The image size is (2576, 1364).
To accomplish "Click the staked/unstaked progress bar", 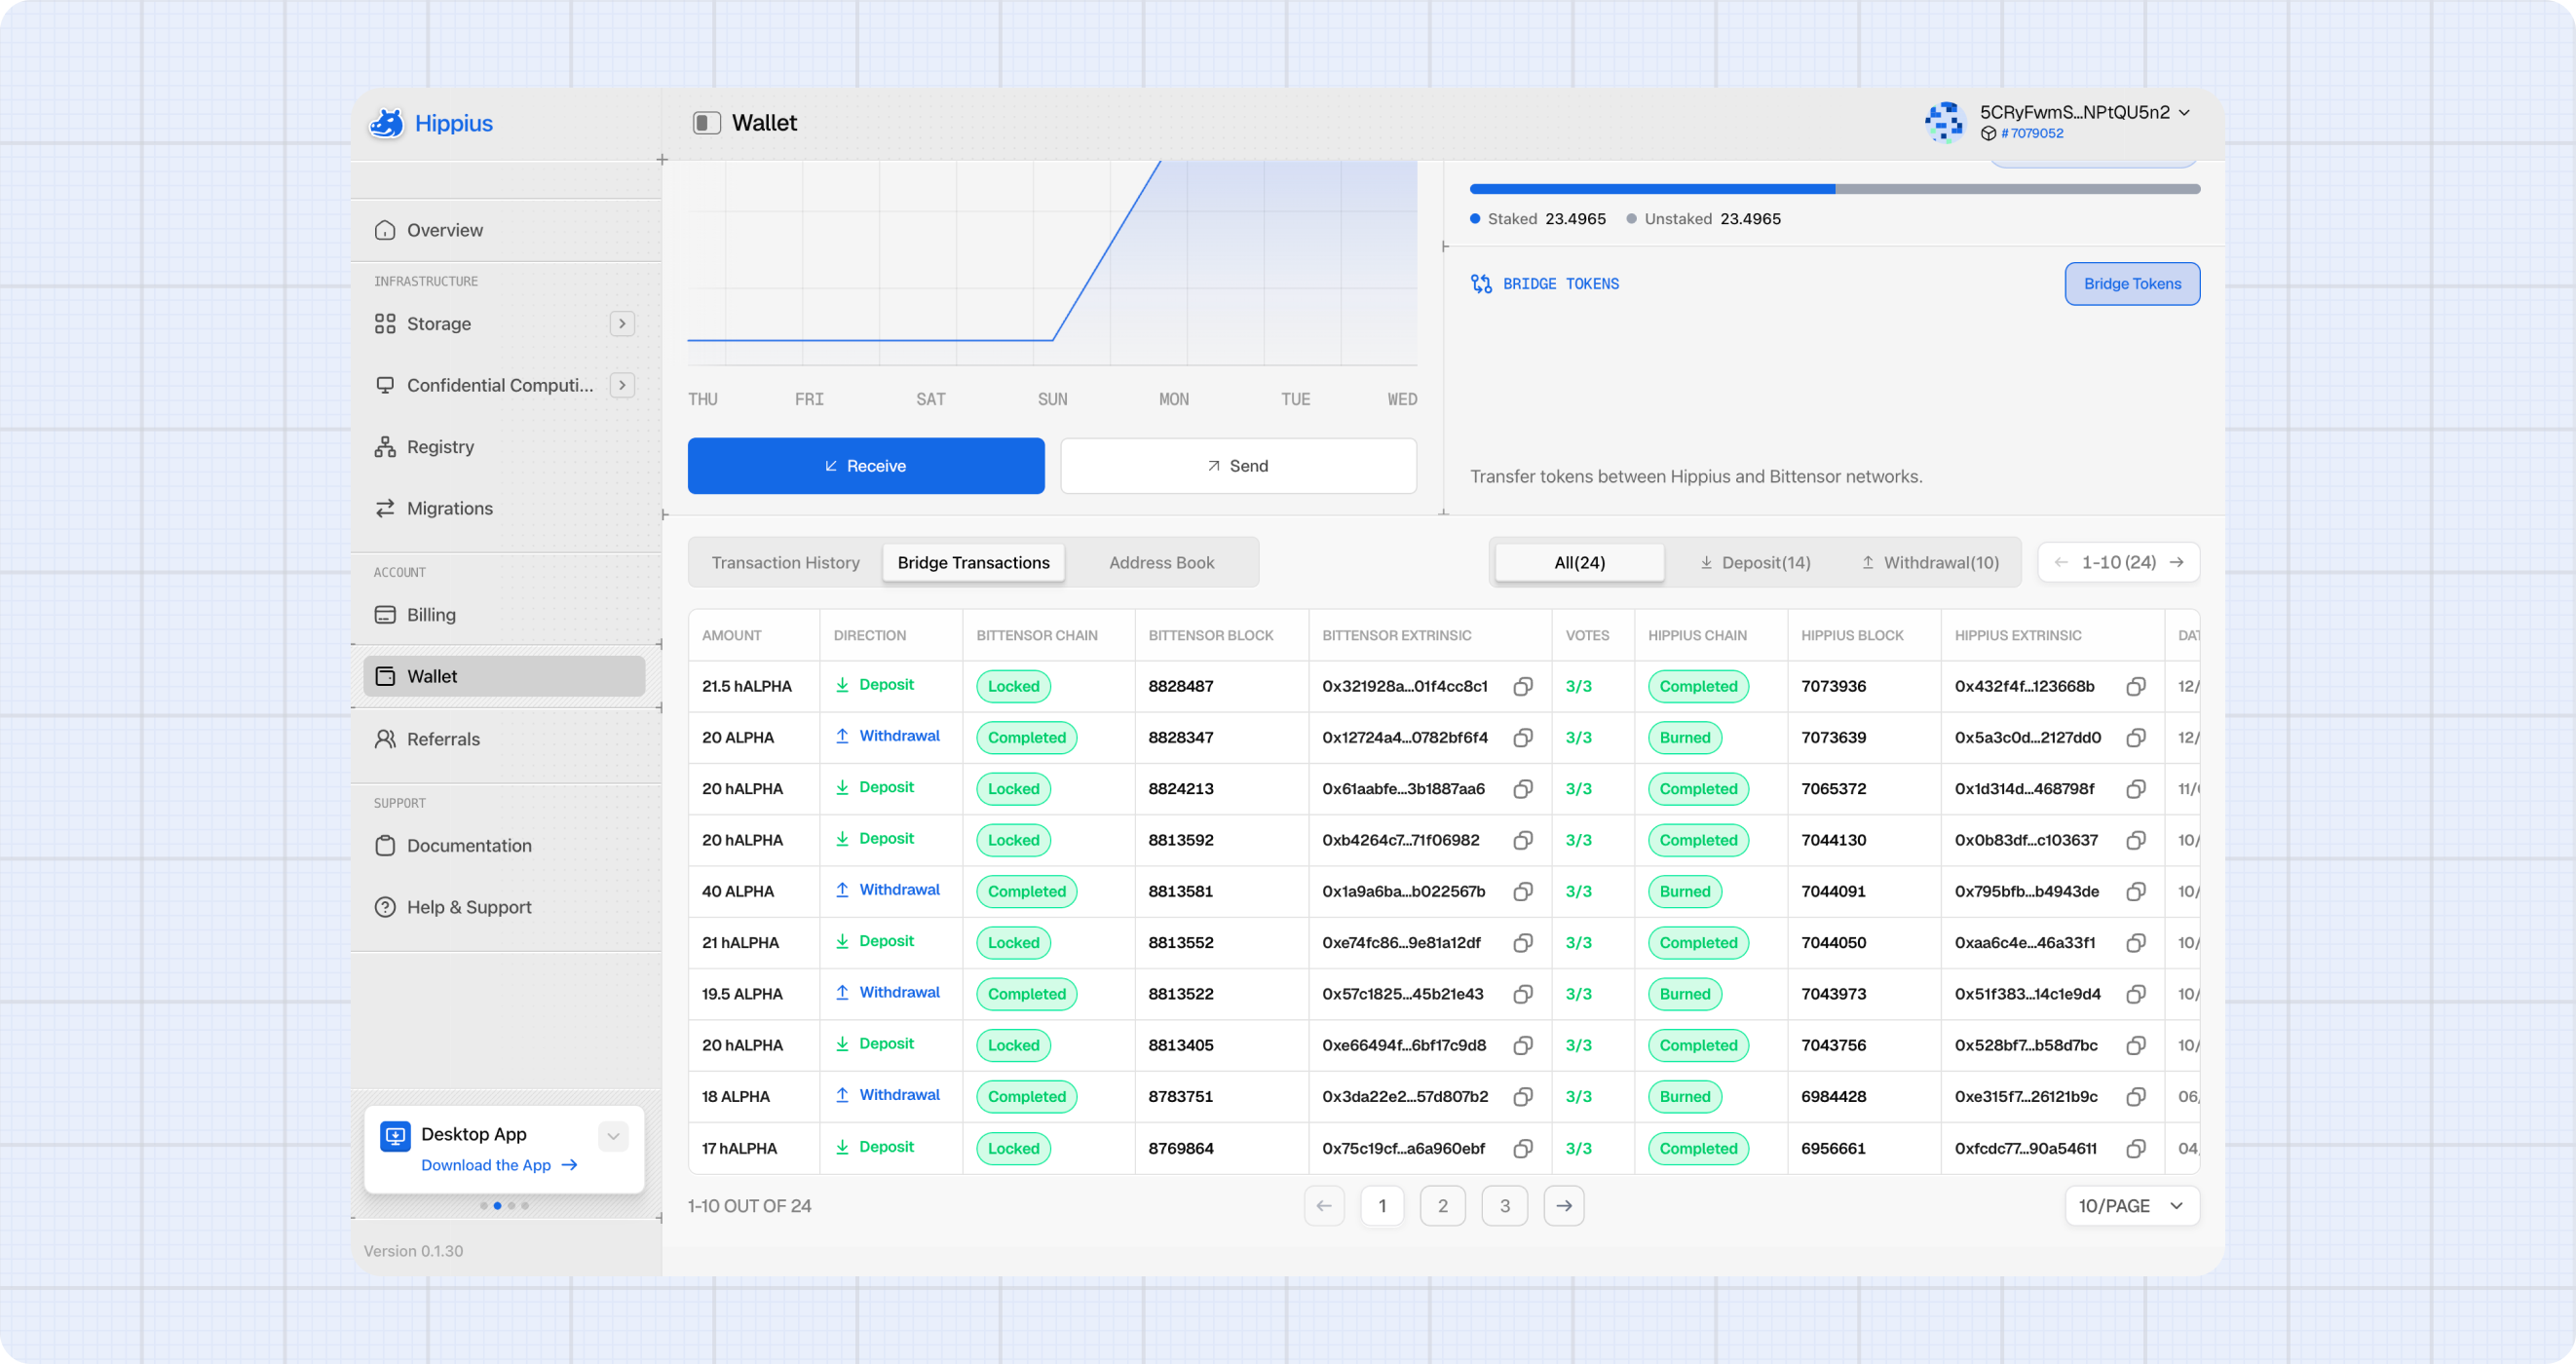I will click(x=1834, y=189).
